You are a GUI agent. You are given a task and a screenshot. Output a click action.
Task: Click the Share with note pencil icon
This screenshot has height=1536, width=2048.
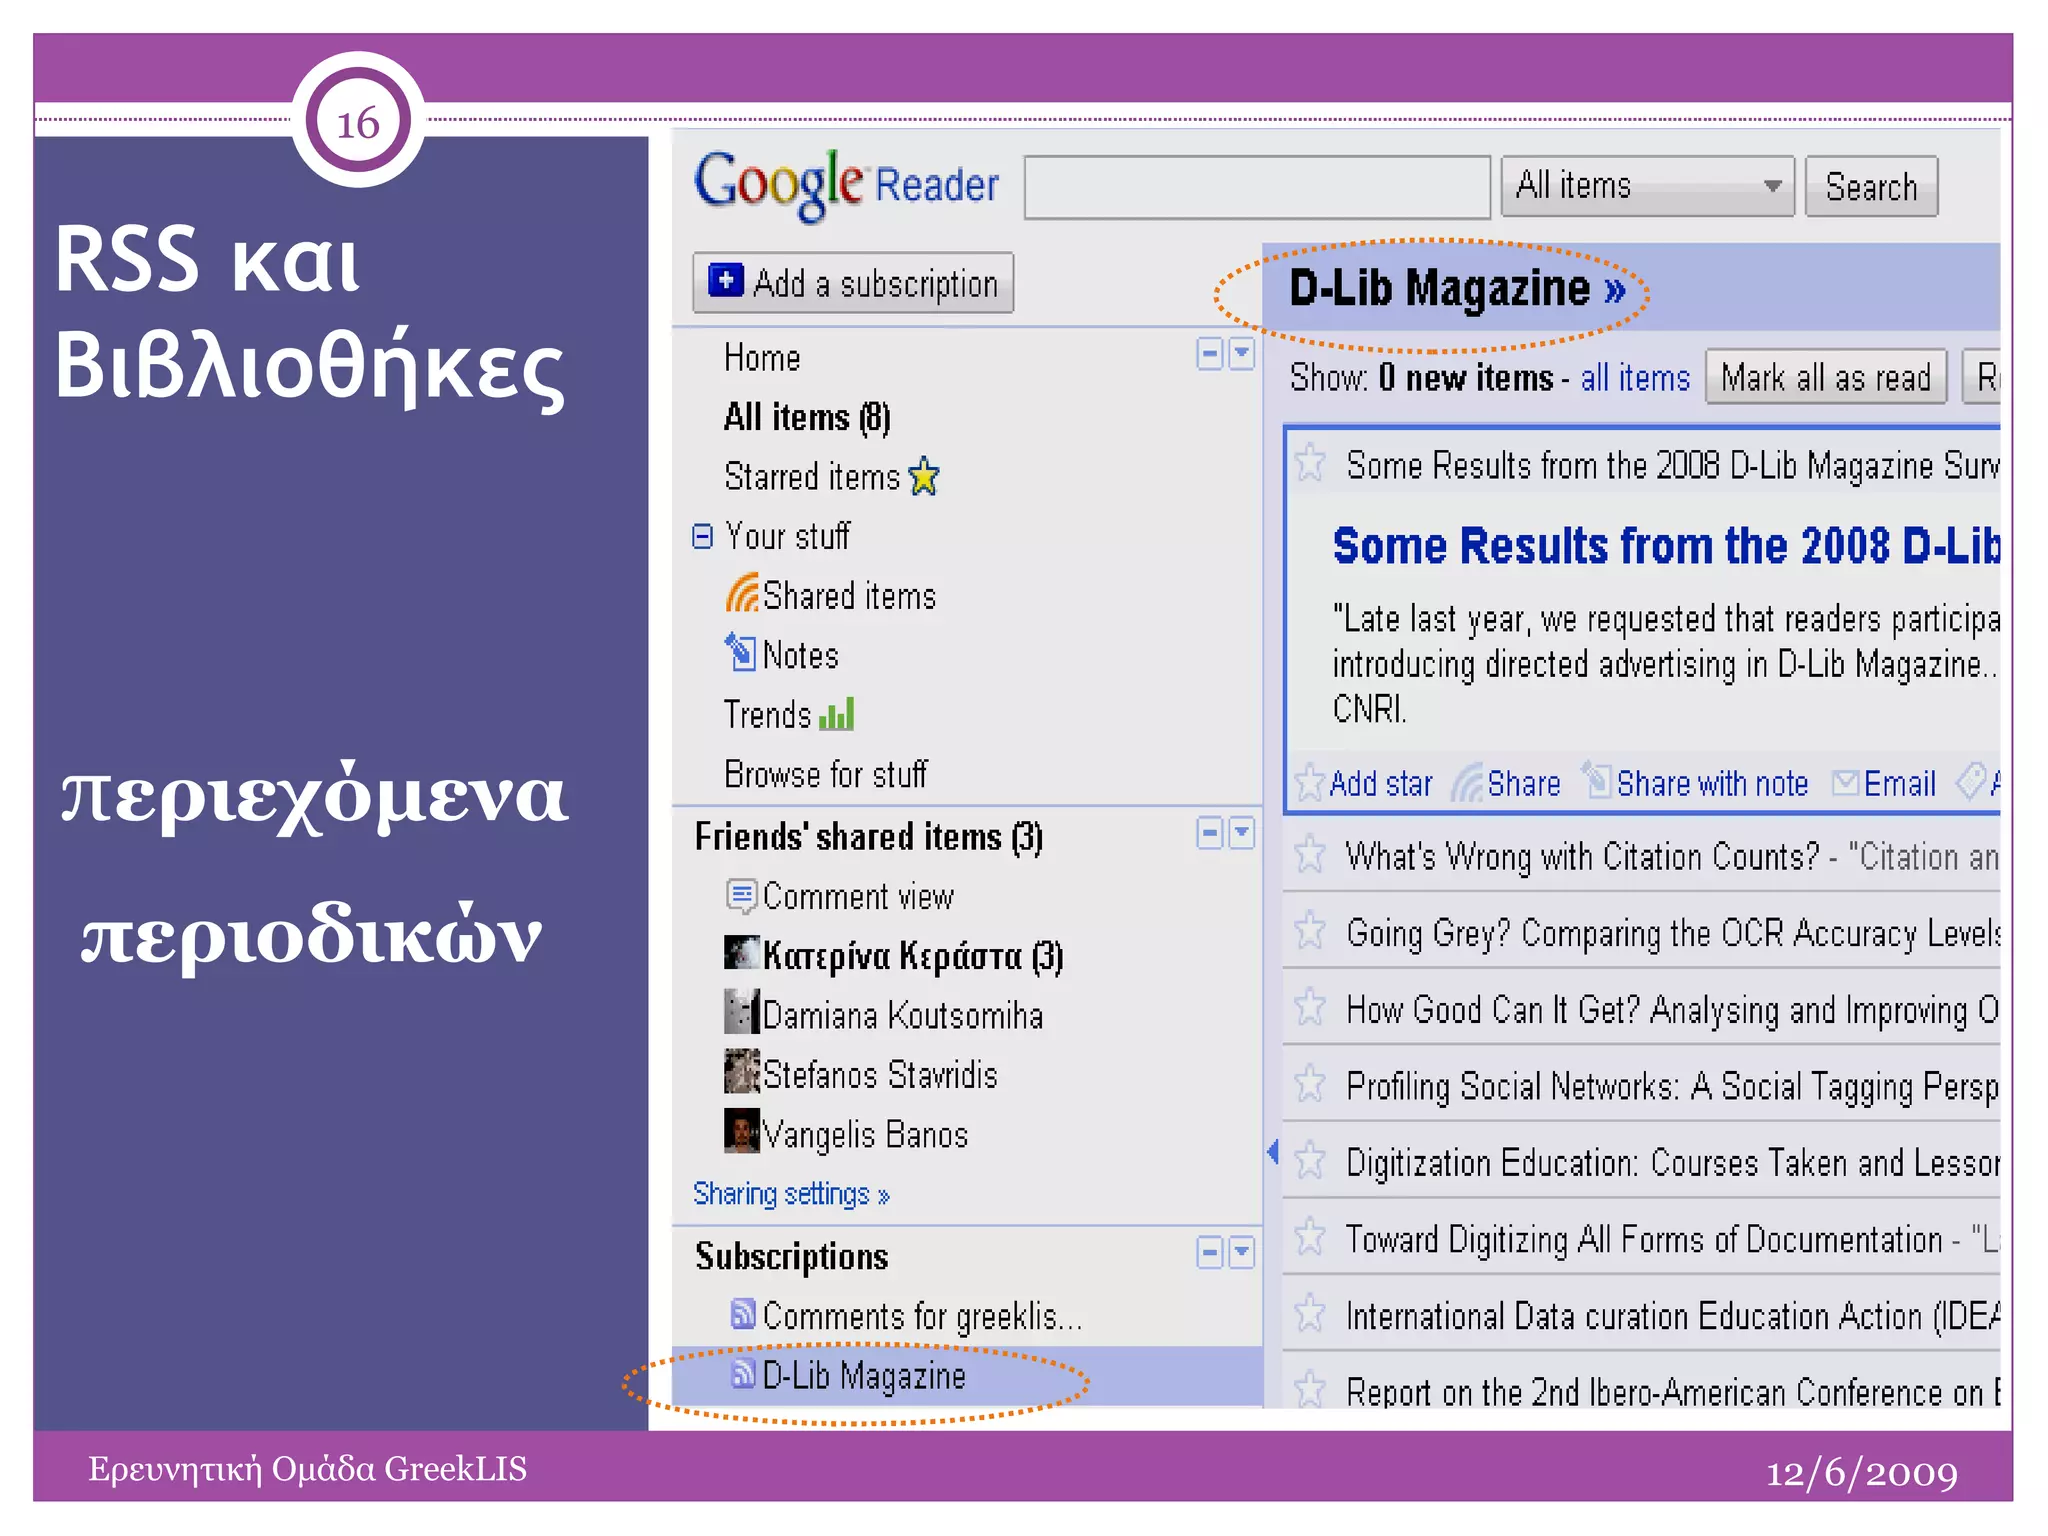pos(1596,779)
